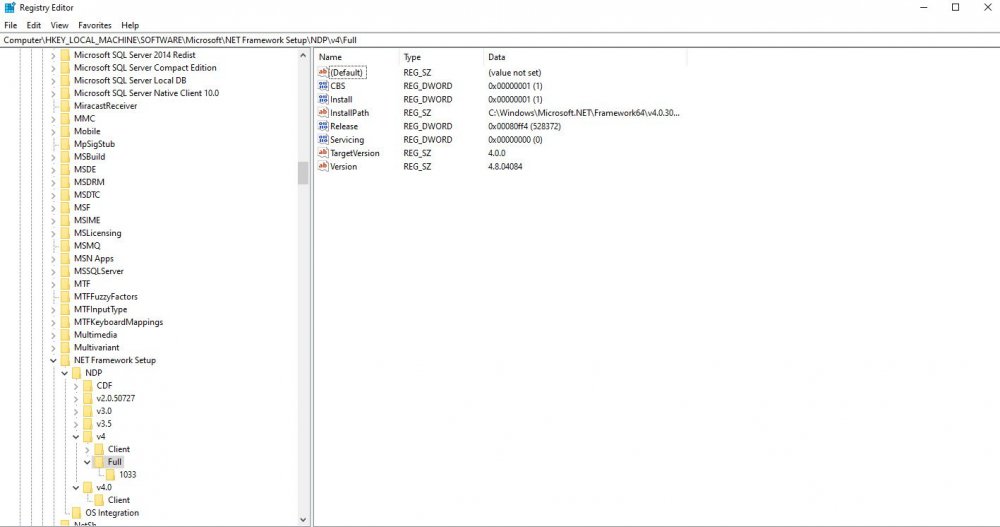
Task: Select the MTFInputType key
Action: click(x=100, y=309)
